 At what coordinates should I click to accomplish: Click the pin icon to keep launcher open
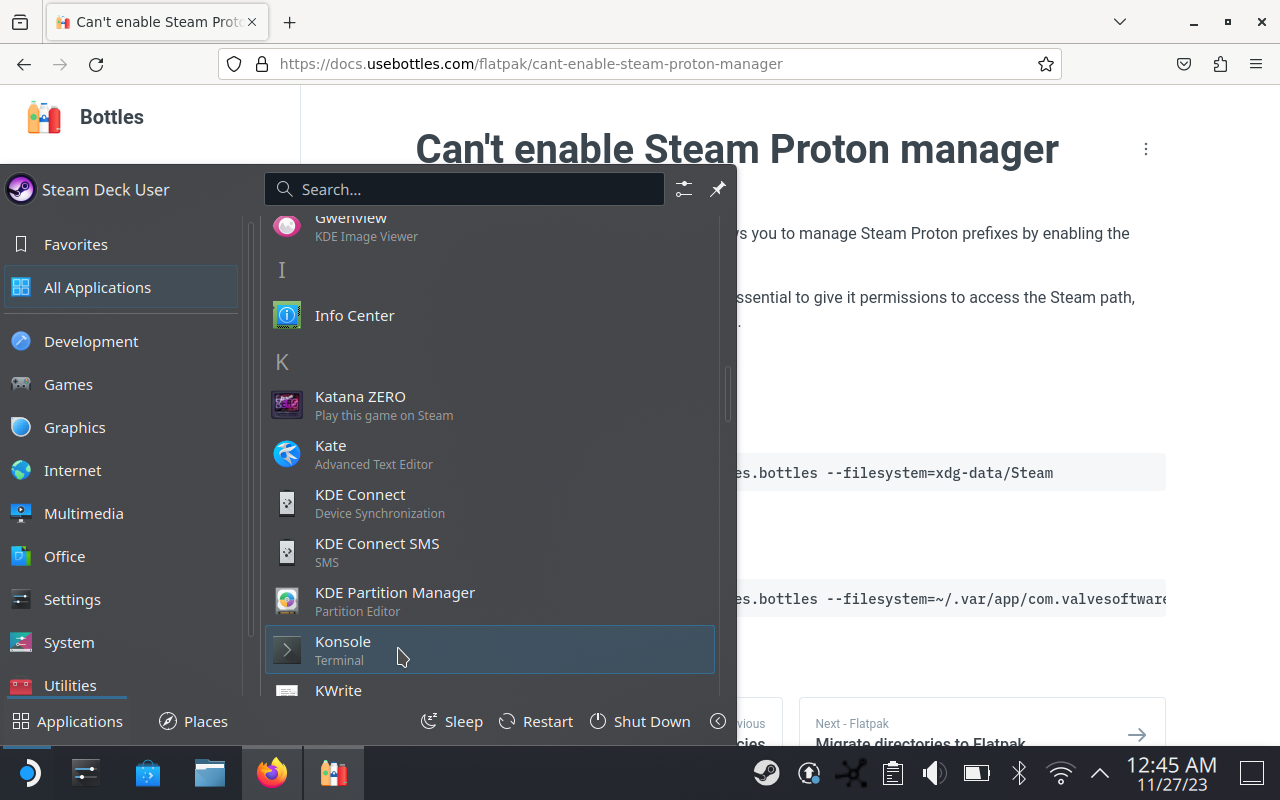718,189
